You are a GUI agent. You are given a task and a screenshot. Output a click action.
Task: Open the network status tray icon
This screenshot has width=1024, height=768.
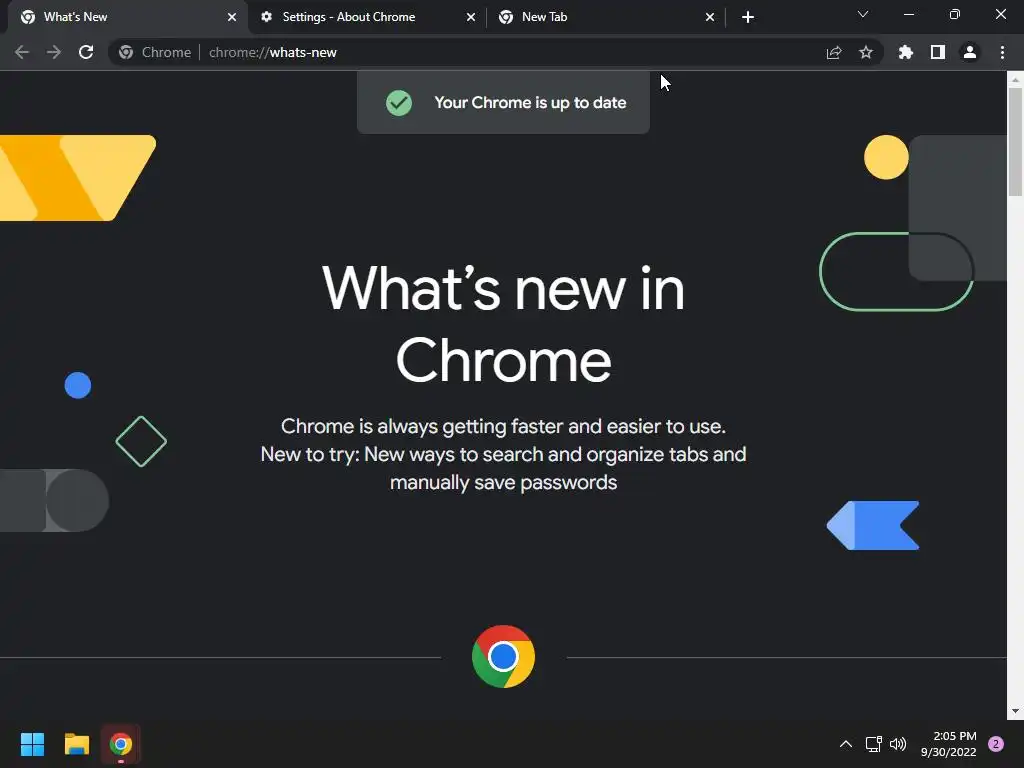[x=874, y=744]
